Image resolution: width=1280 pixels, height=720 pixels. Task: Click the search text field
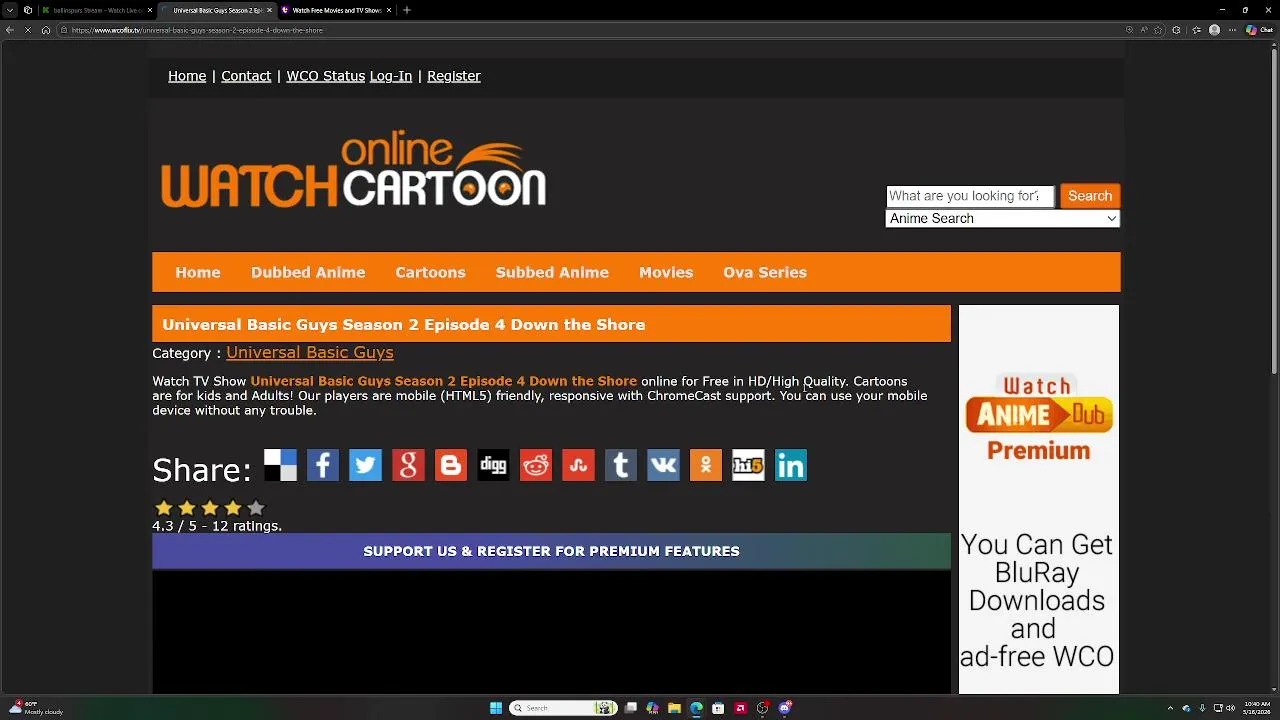pyautogui.click(x=970, y=196)
